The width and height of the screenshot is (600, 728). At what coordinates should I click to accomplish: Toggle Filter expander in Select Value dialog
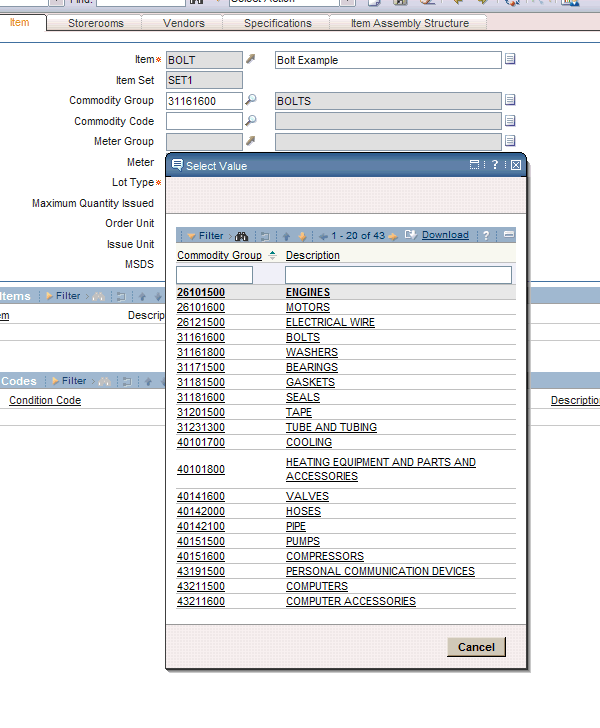pyautogui.click(x=205, y=236)
